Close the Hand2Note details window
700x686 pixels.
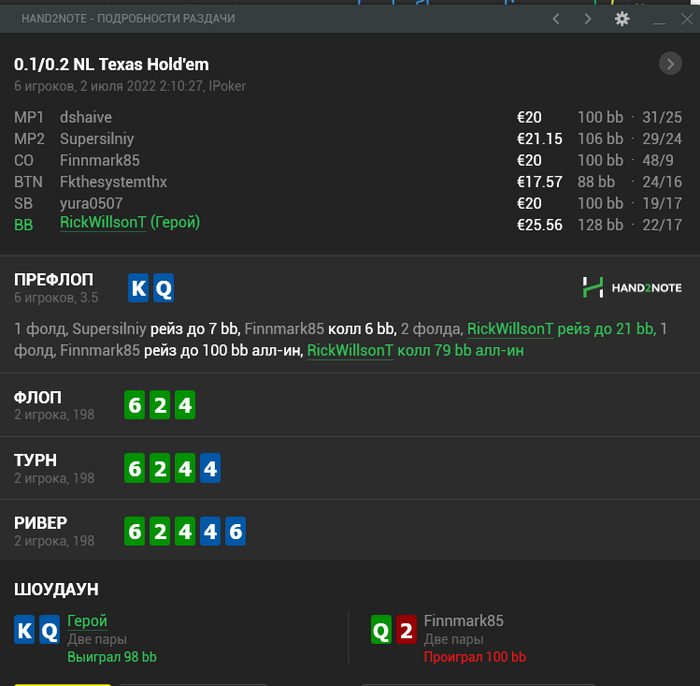[x=687, y=19]
